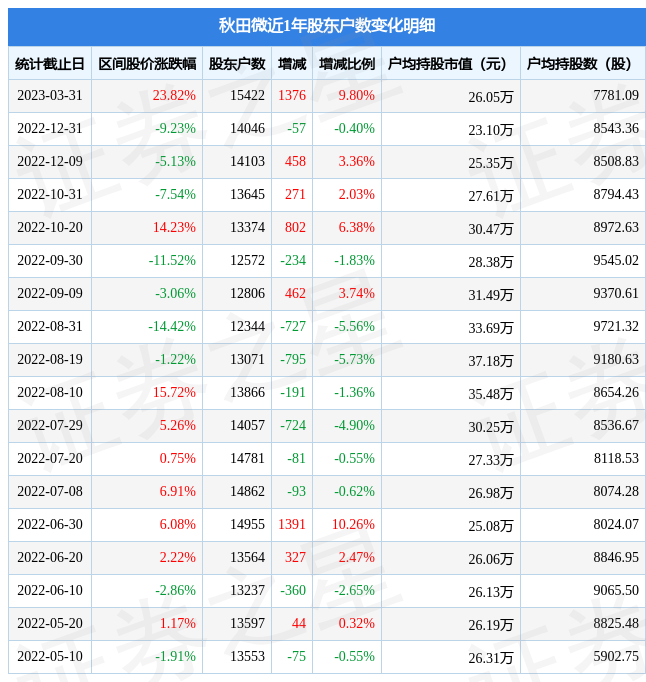
Task: Select the ratio value 9.80%
Action: coord(357,95)
